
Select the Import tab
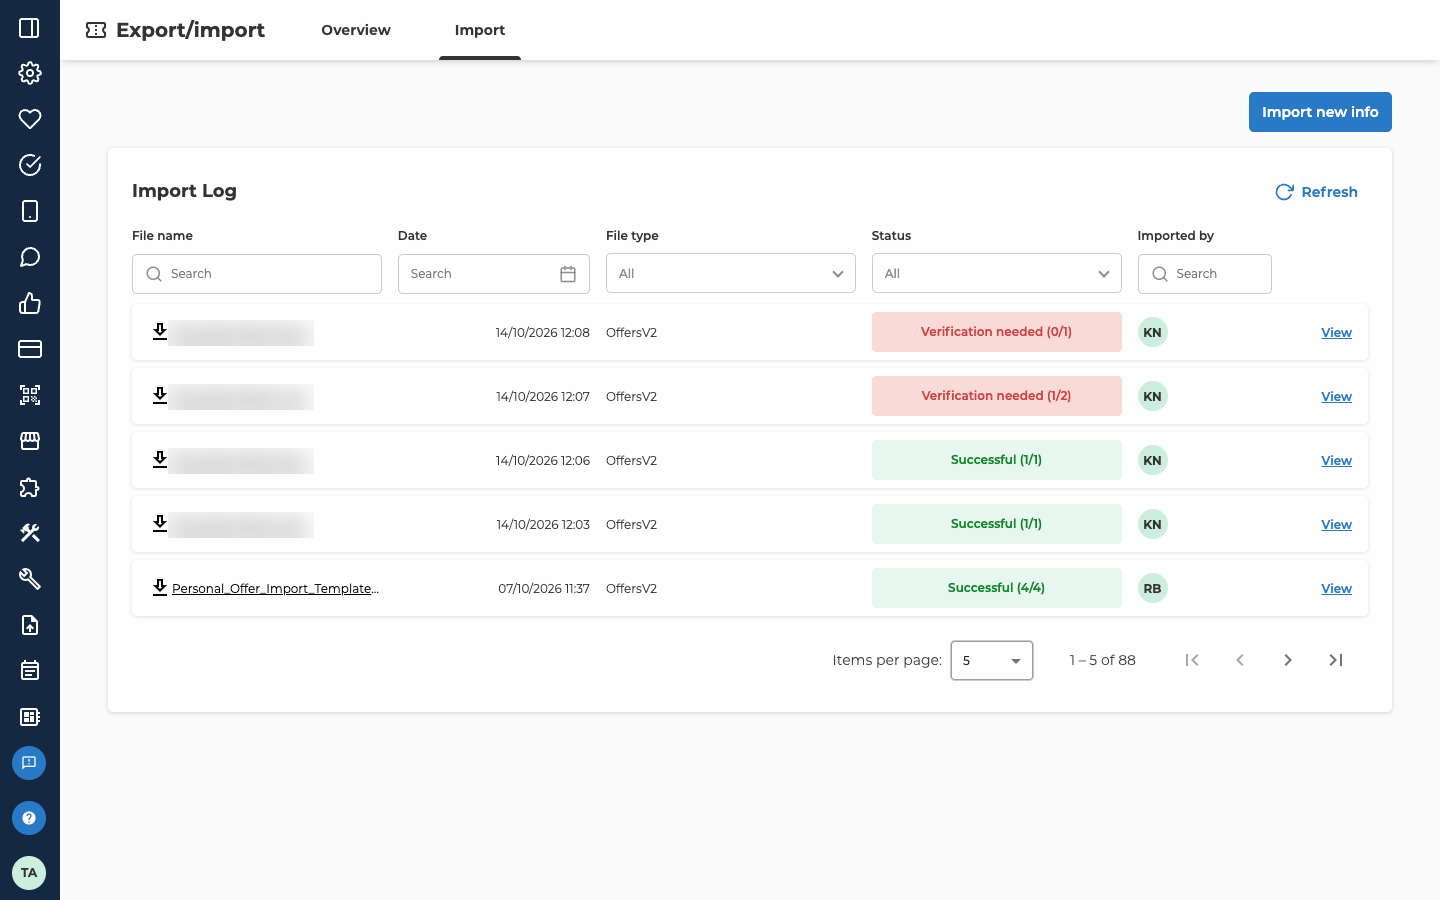click(x=480, y=30)
